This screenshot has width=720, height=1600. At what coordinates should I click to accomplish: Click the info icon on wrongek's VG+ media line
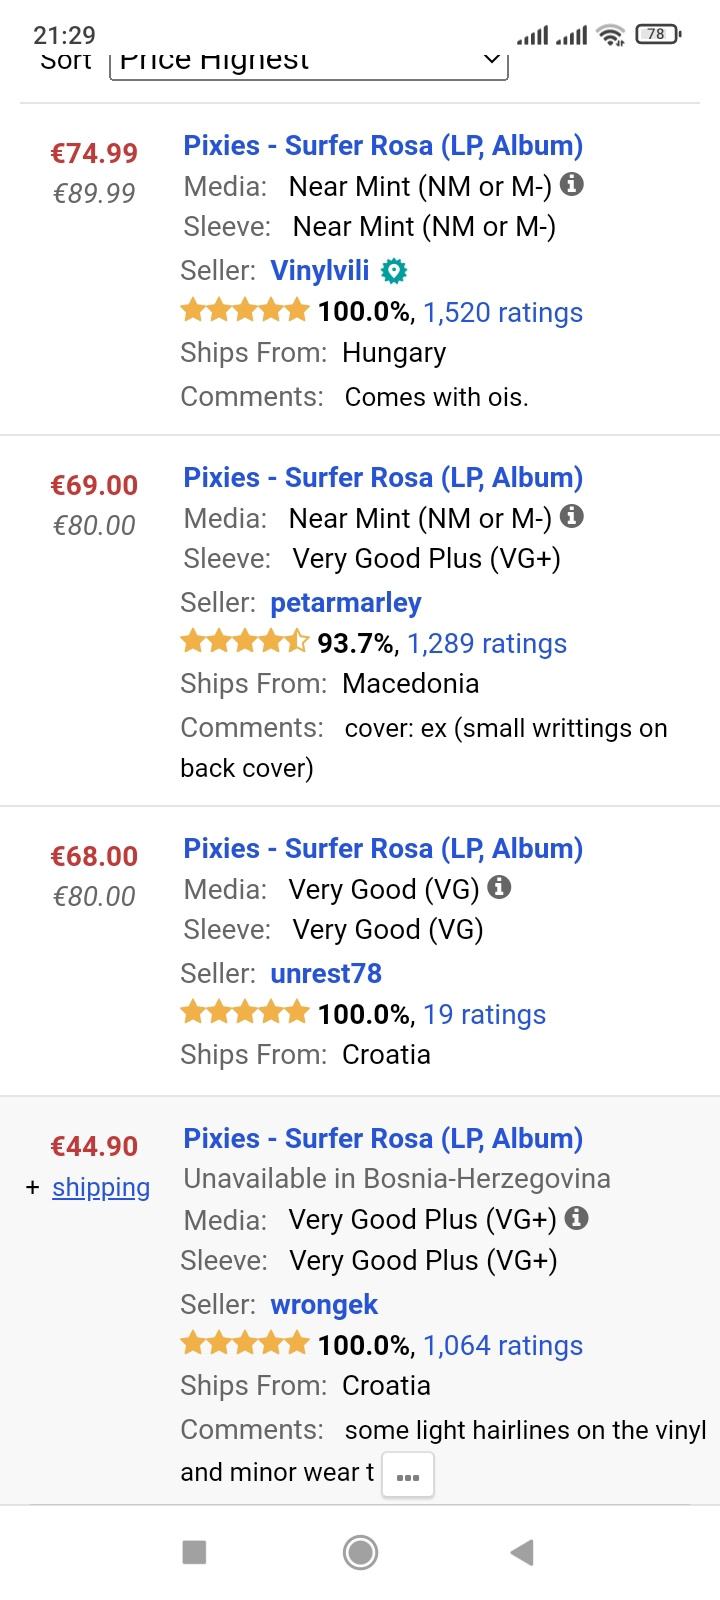576,1218
